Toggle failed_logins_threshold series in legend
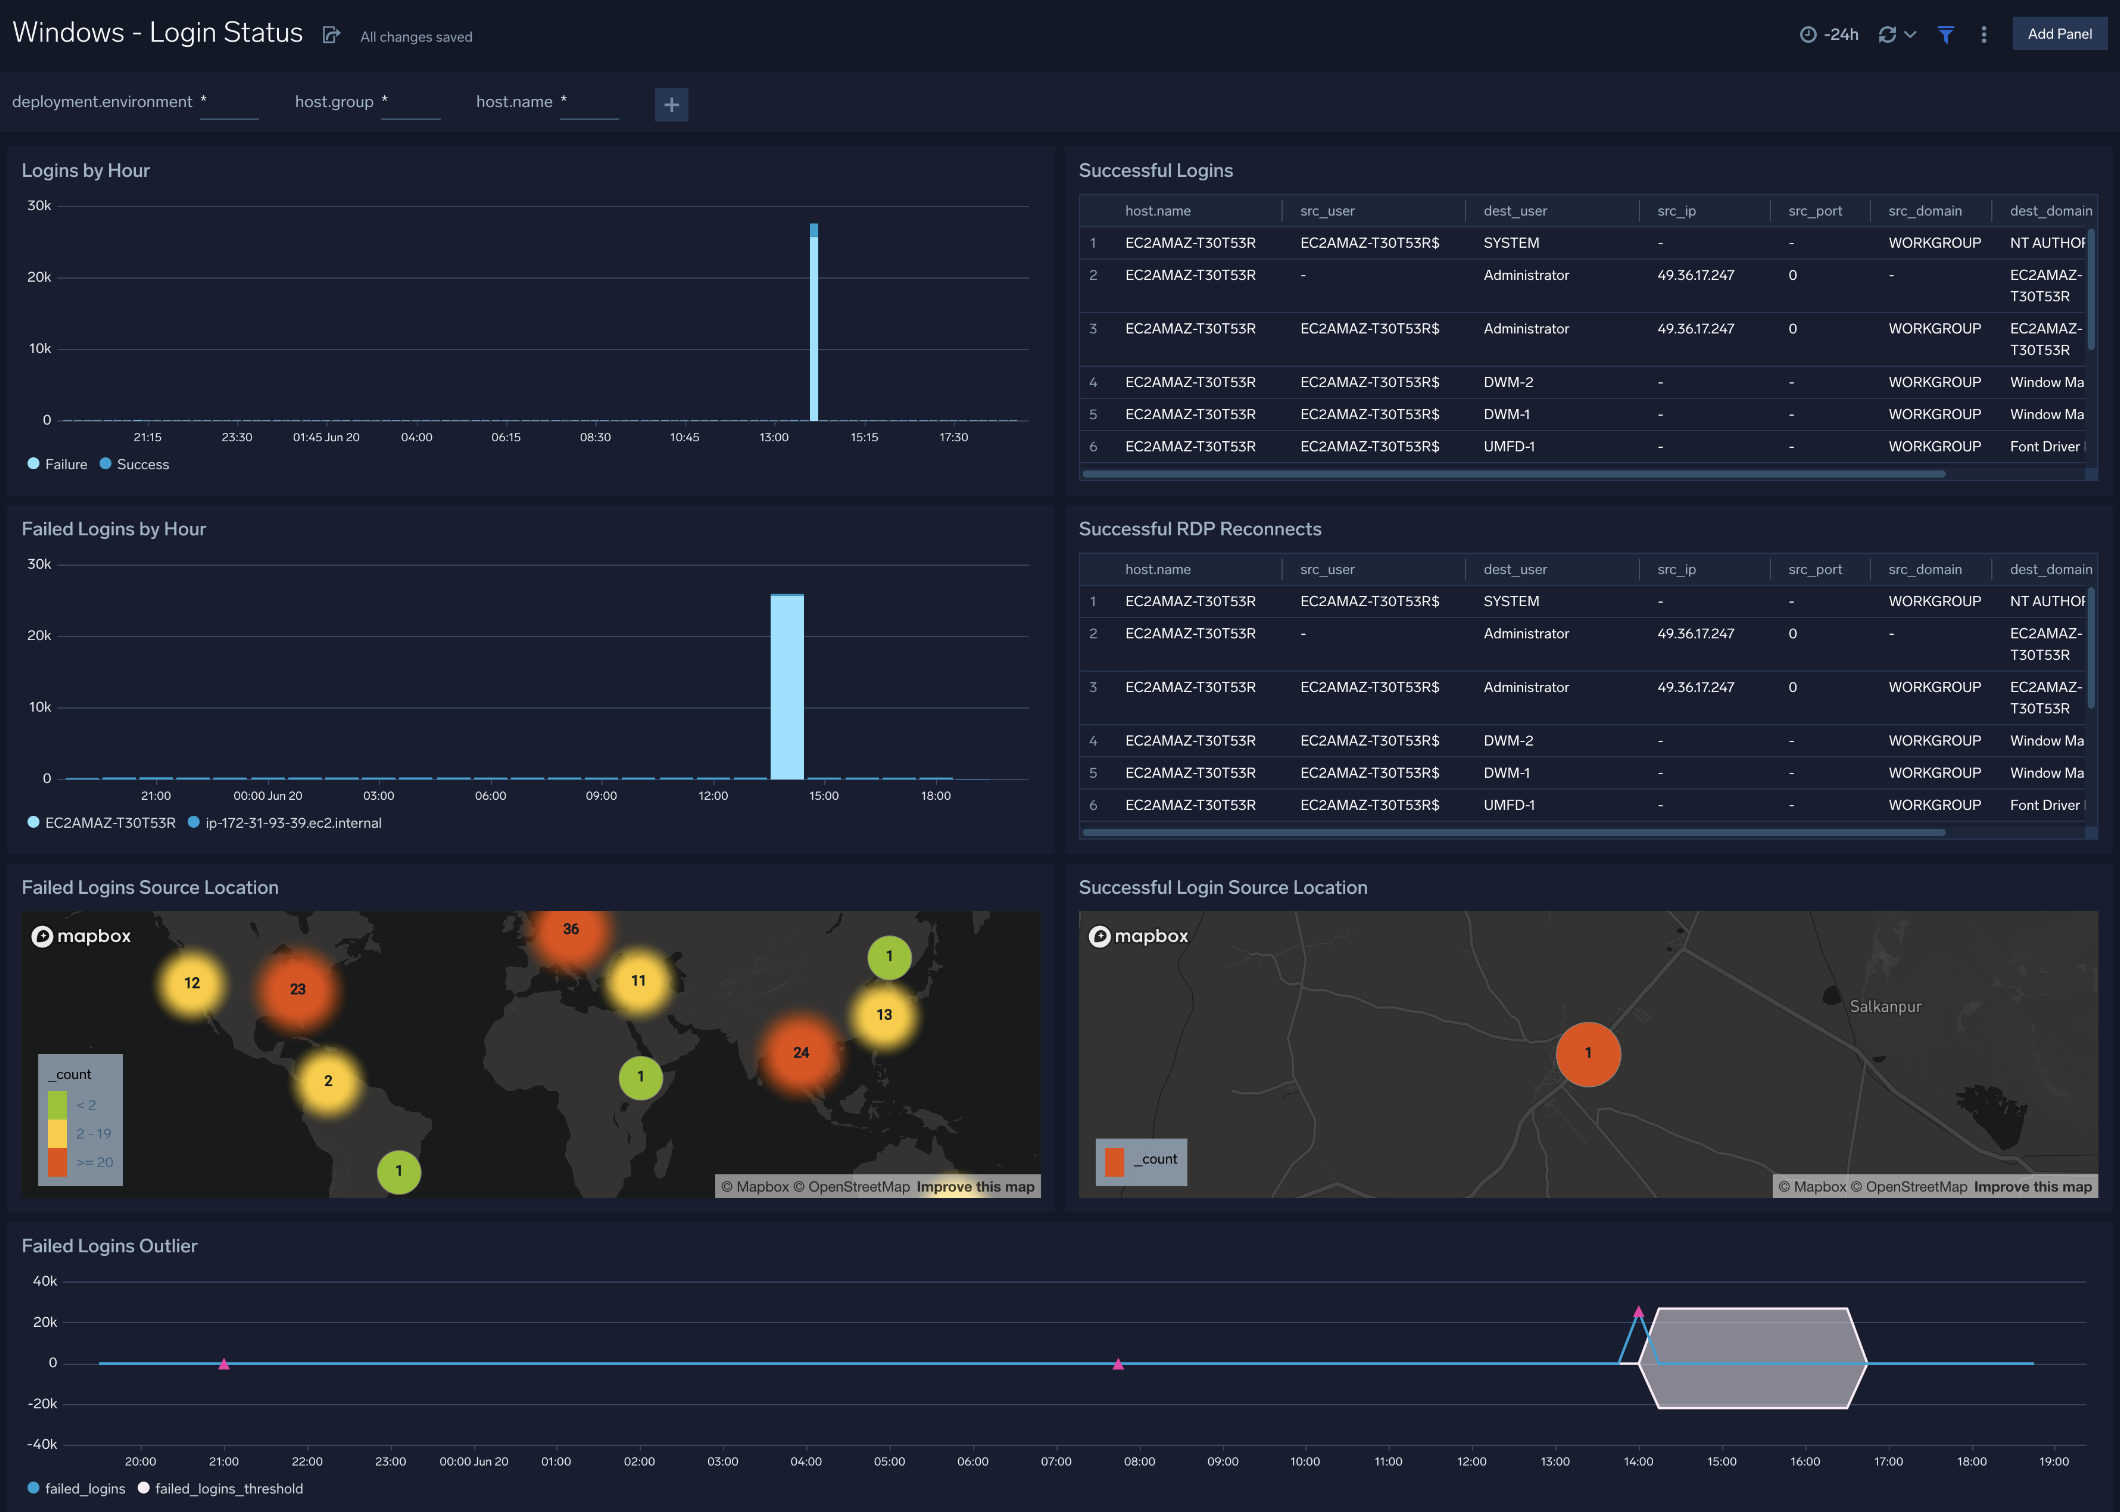Screen dimensions: 2120x1512 (221, 1488)
